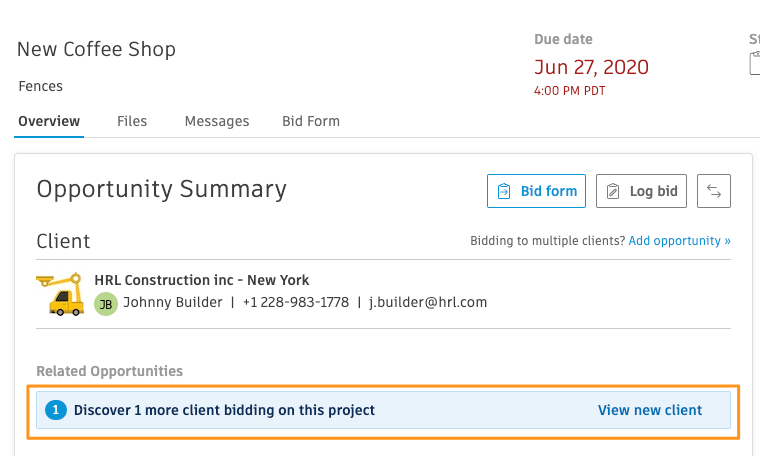Click the swap arrows icon button
Screen dimensions: 760x456
[x=713, y=191]
